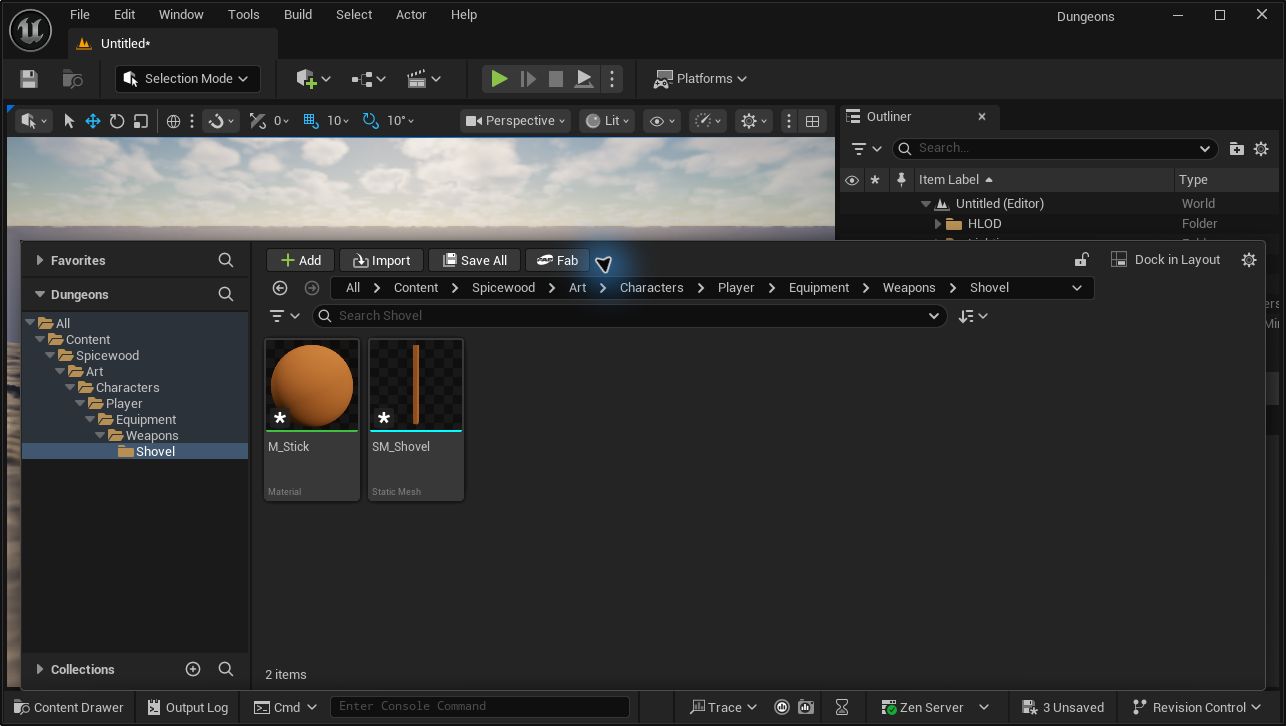Open the sort options in the Content Browser
Screen dimensions: 1286x726
[x=973, y=316]
